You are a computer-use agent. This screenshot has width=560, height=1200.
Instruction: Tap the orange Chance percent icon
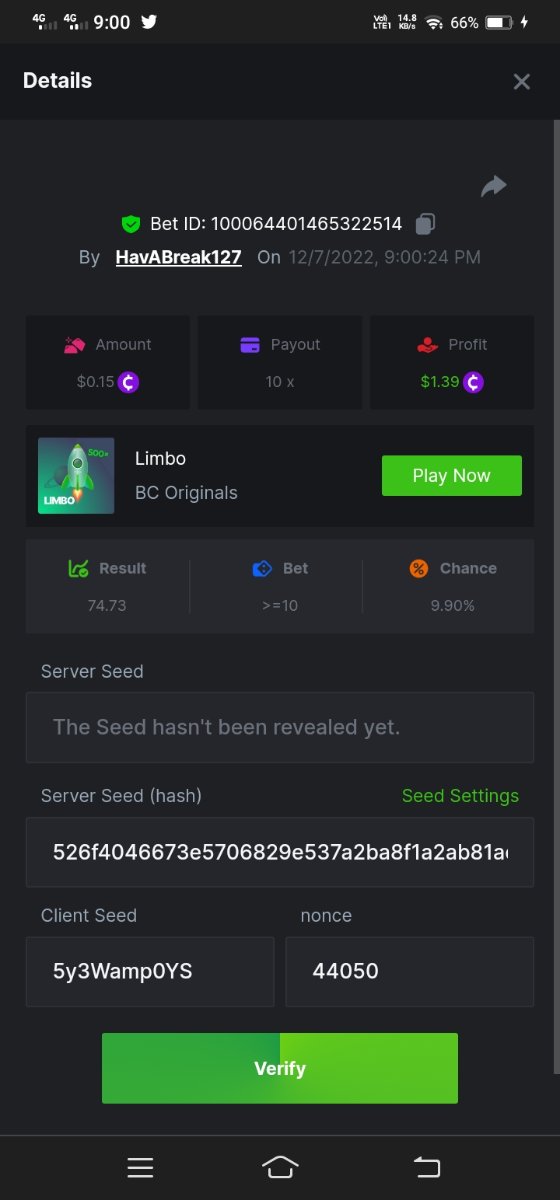pos(419,568)
